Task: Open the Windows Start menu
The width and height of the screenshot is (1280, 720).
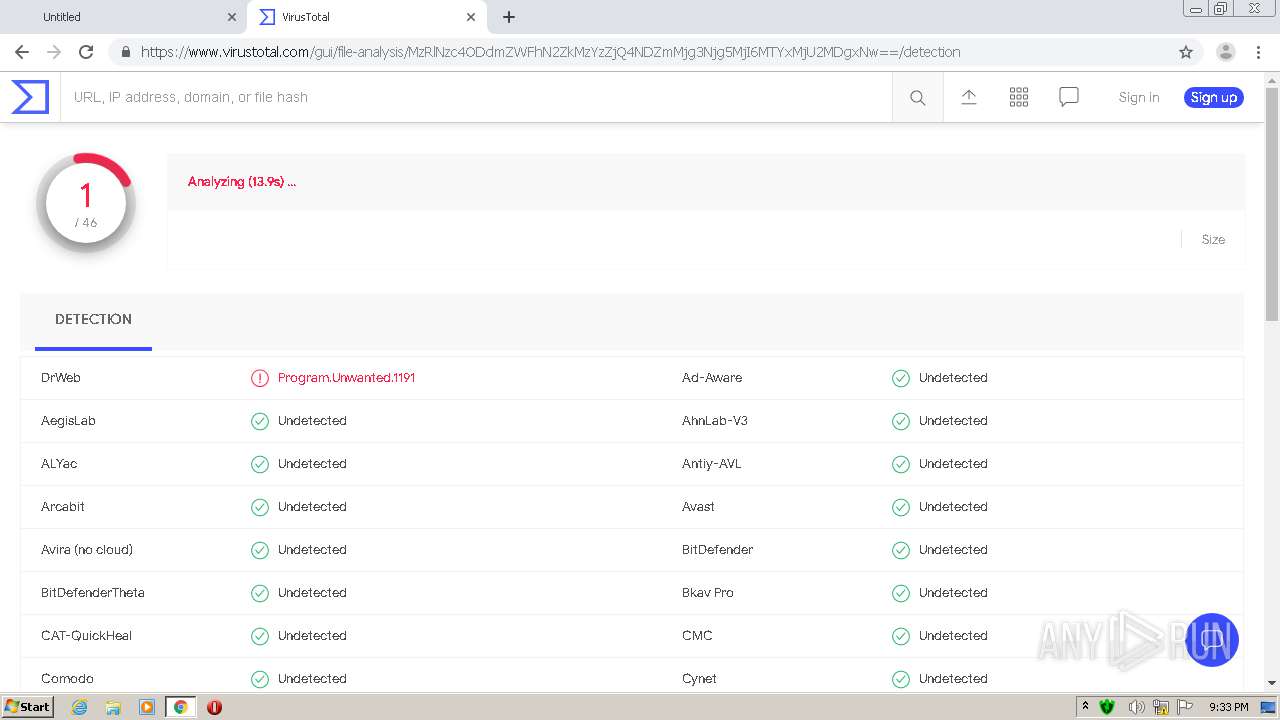Action: 28,707
